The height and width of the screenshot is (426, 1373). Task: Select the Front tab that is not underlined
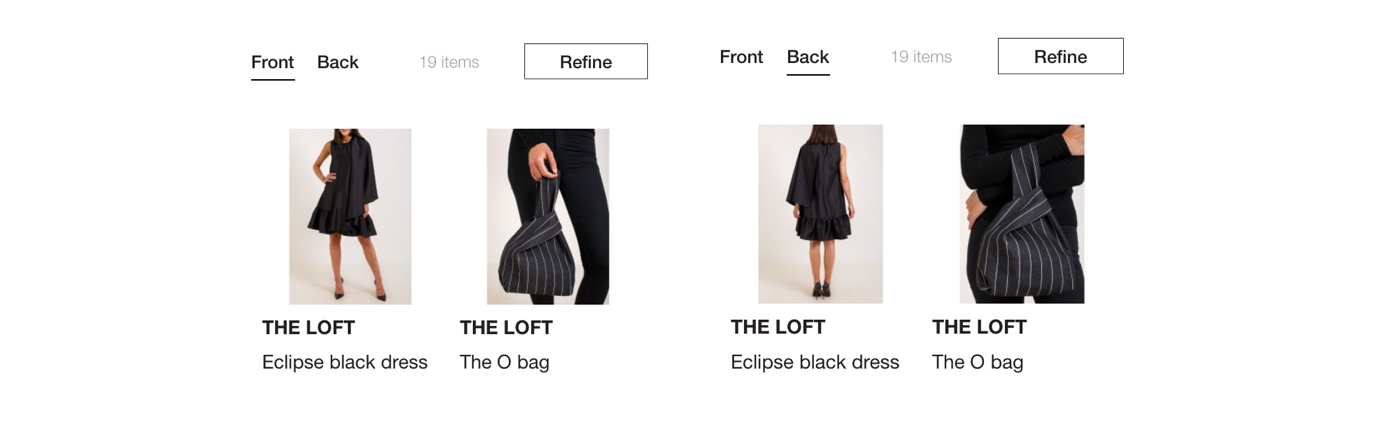741,57
